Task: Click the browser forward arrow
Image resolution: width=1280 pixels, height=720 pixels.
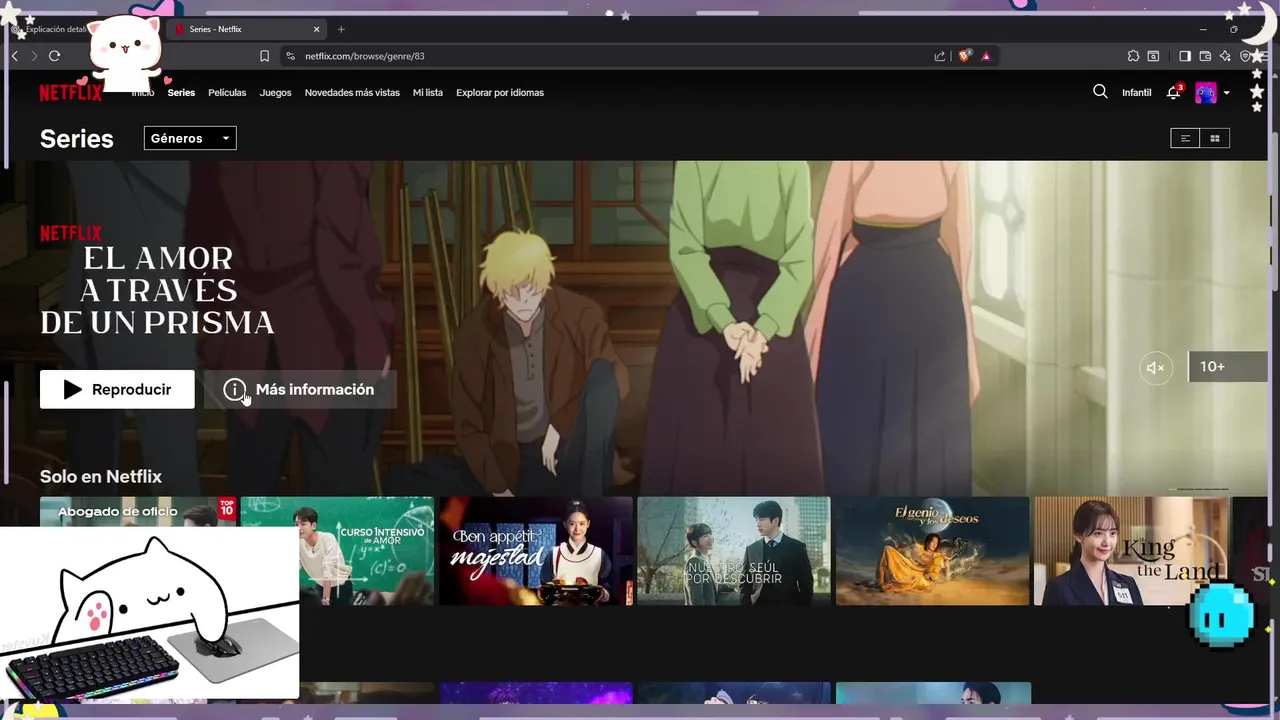Action: tap(33, 56)
